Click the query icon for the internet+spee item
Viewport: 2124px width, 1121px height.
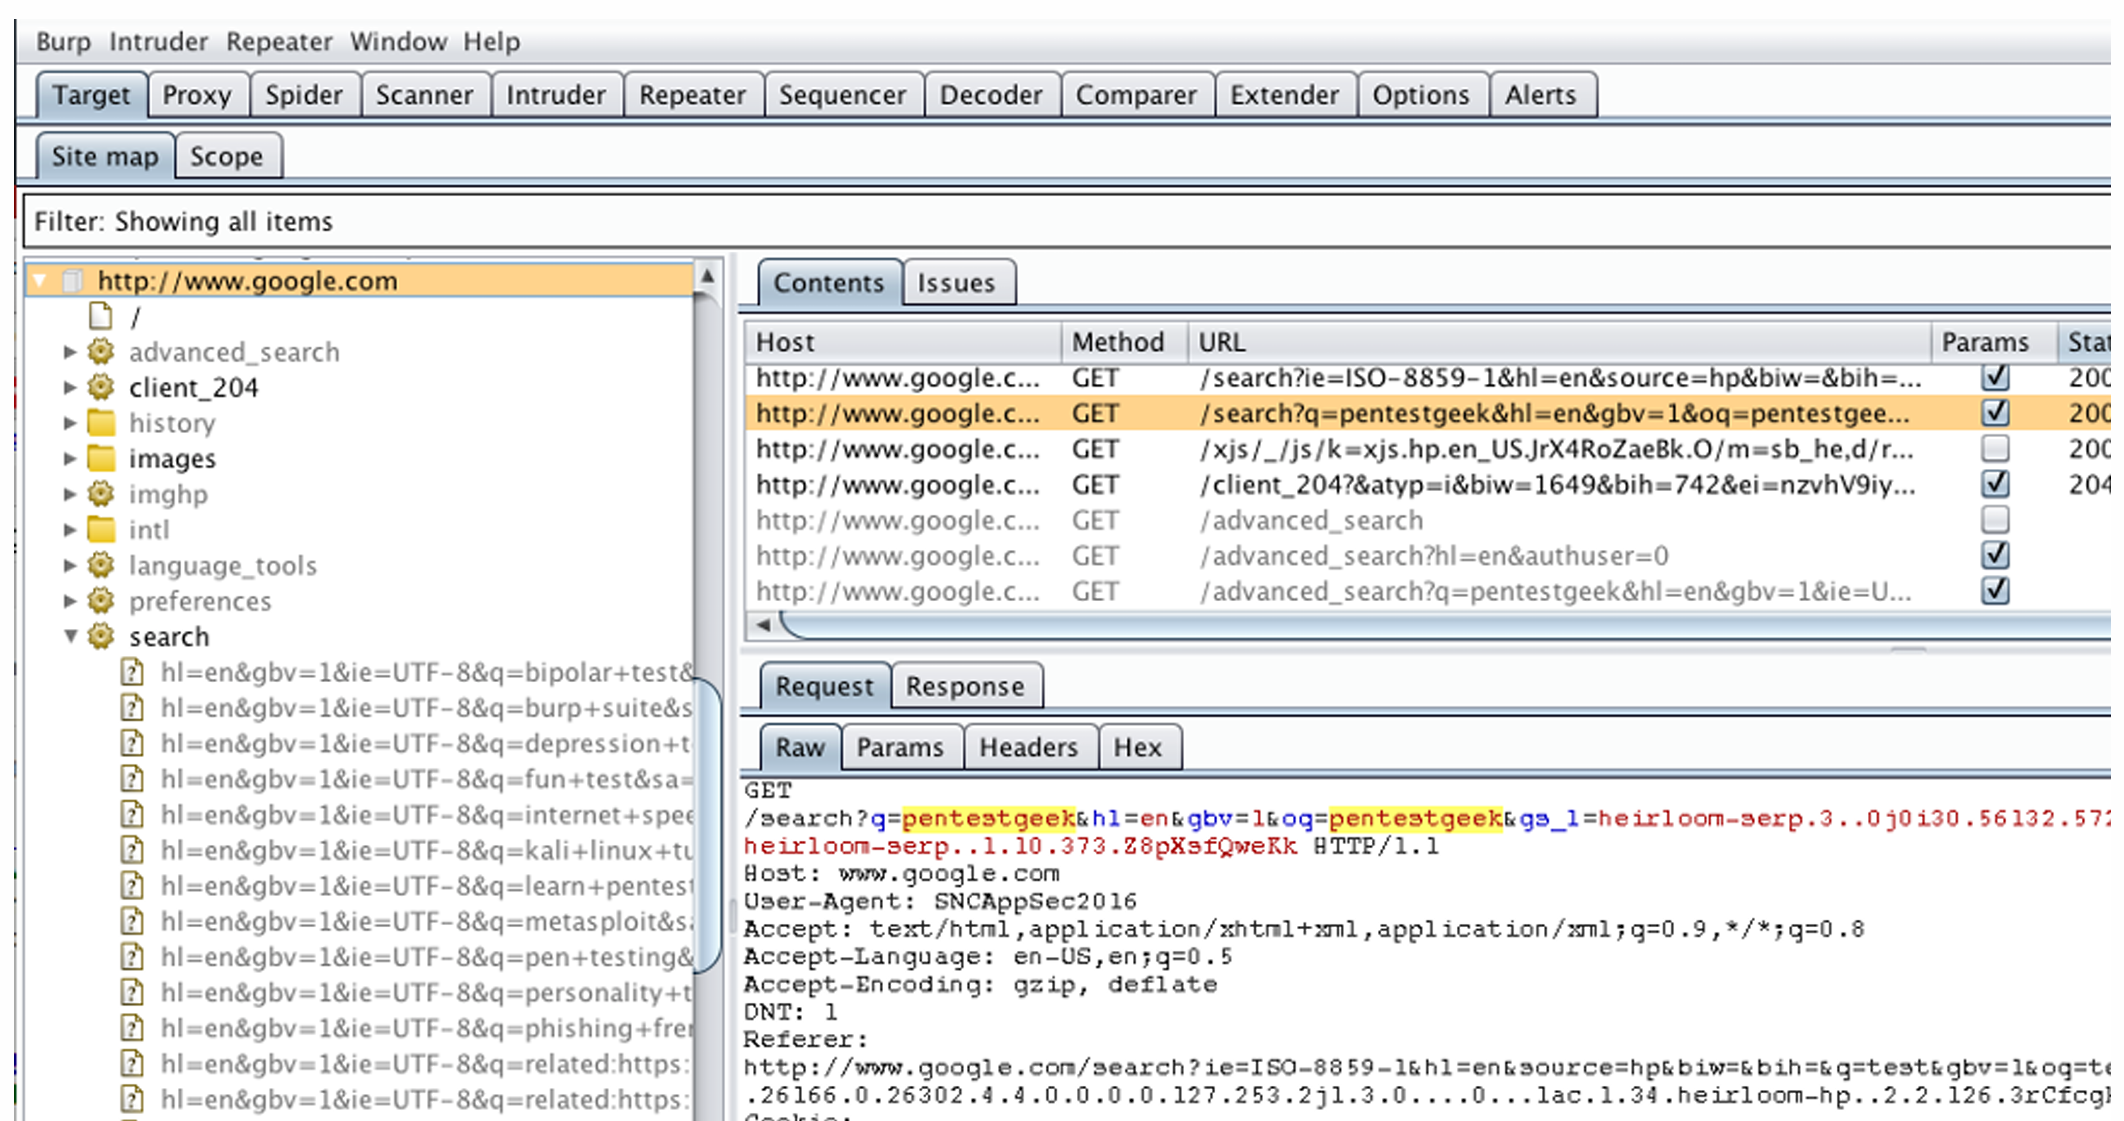132,815
